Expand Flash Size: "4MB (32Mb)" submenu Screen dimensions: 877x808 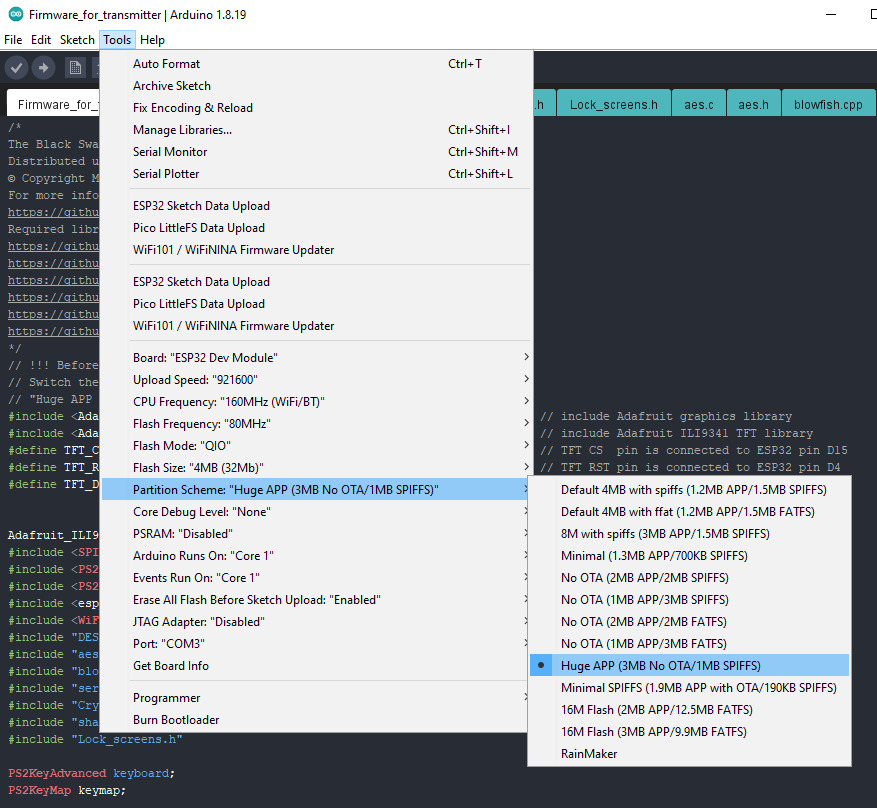click(316, 467)
